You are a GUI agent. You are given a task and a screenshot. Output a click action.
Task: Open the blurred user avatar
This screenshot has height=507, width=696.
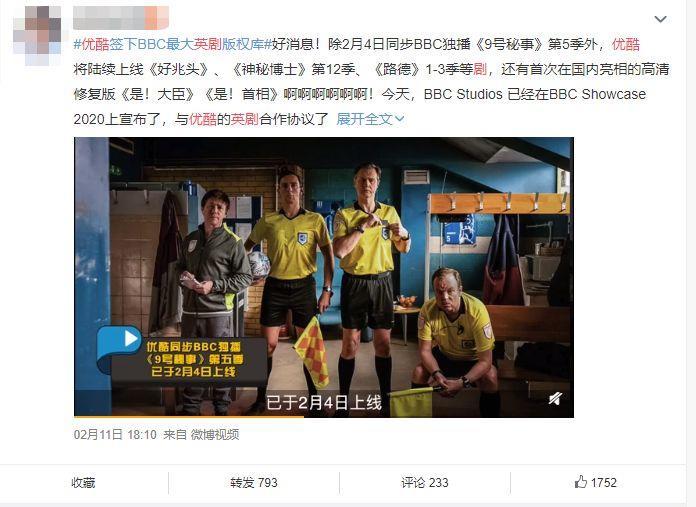(37, 36)
